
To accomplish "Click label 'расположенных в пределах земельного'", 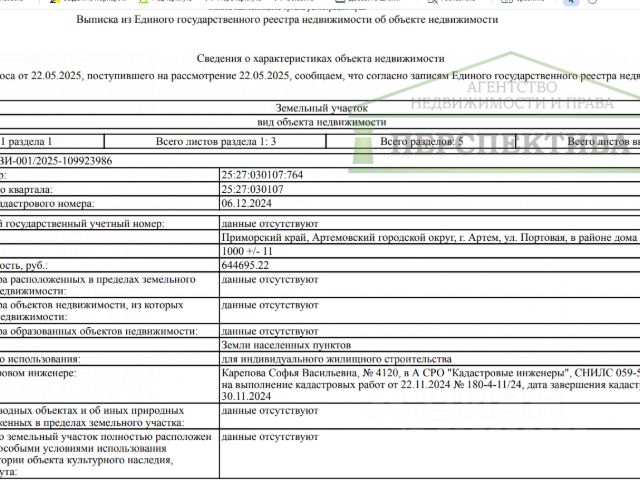I will [x=102, y=280].
